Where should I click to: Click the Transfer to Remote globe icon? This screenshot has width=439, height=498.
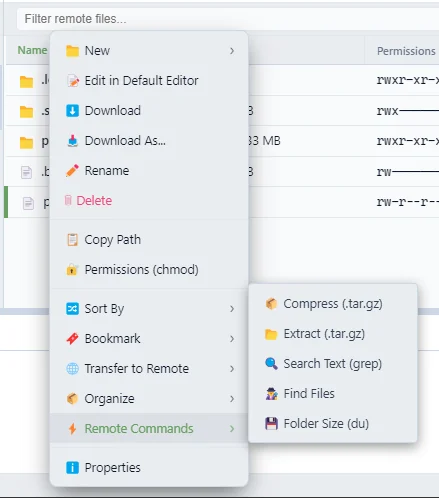[x=72, y=369]
